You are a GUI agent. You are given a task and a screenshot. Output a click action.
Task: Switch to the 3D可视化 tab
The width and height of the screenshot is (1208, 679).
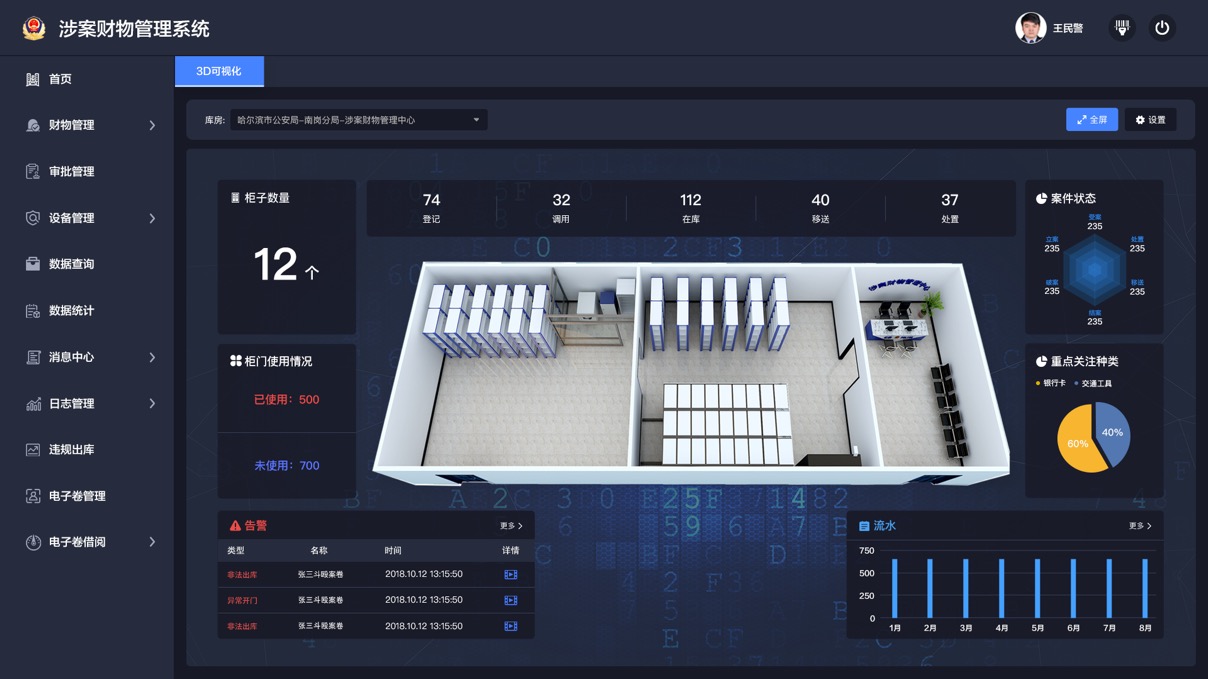click(219, 71)
